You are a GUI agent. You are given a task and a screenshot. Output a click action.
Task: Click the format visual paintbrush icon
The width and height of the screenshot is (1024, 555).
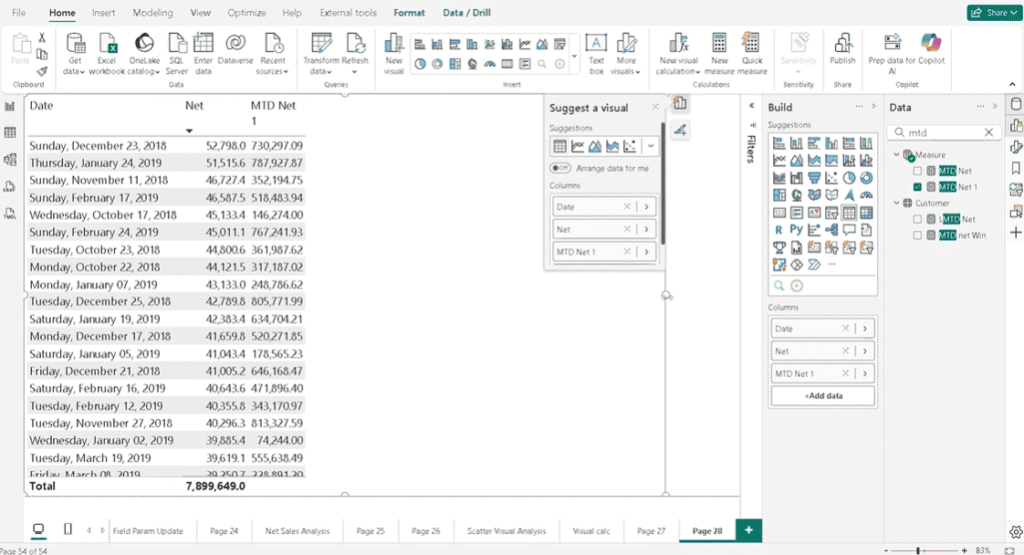680,131
